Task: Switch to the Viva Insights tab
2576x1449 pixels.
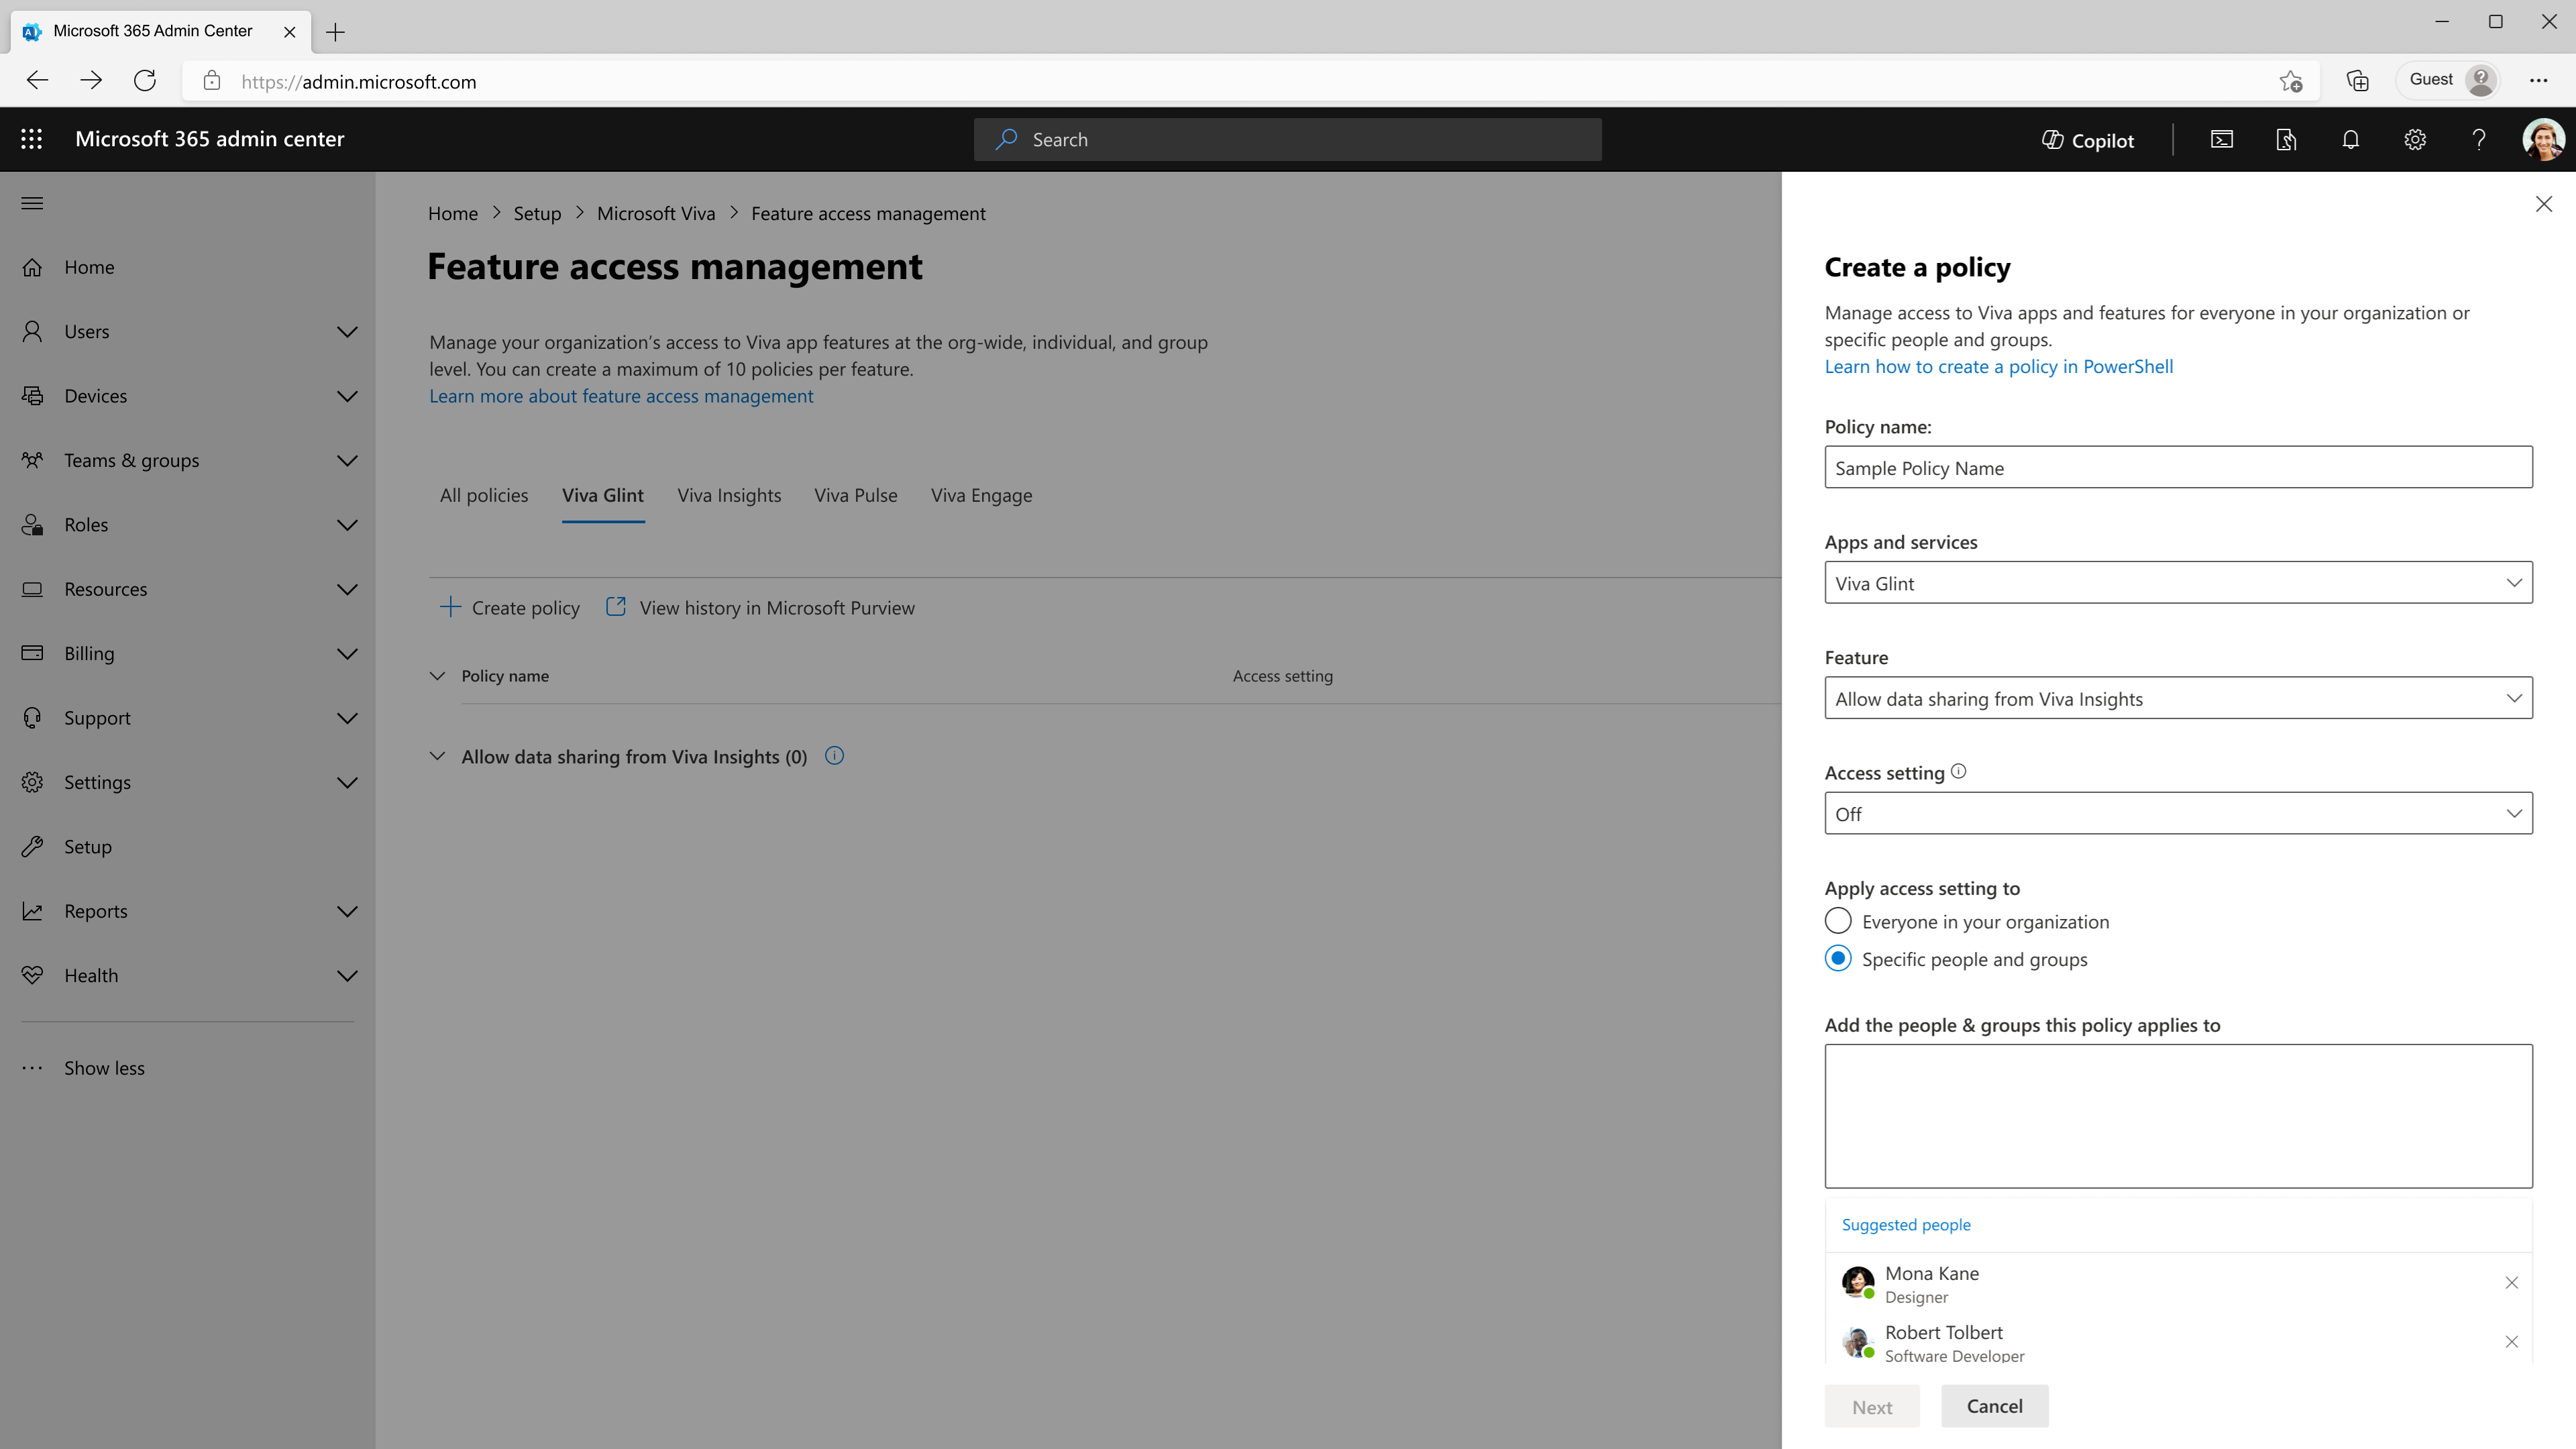Action: [728, 495]
